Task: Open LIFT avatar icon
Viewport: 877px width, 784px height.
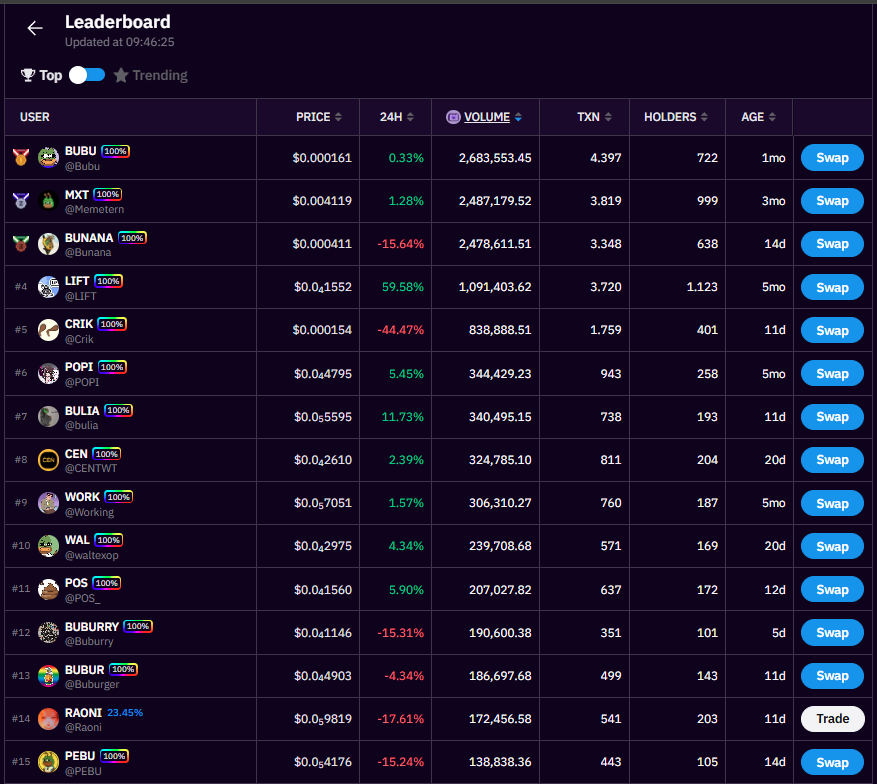Action: coord(48,287)
